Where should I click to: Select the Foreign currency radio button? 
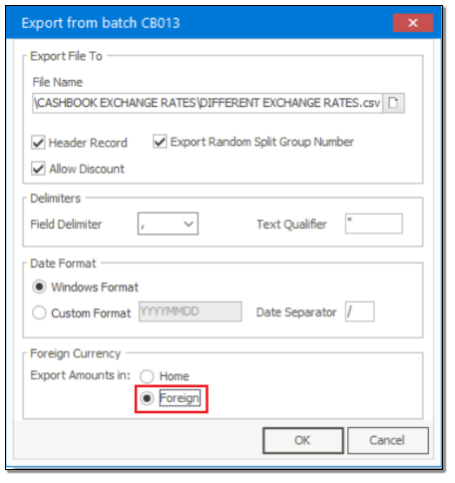(147, 398)
